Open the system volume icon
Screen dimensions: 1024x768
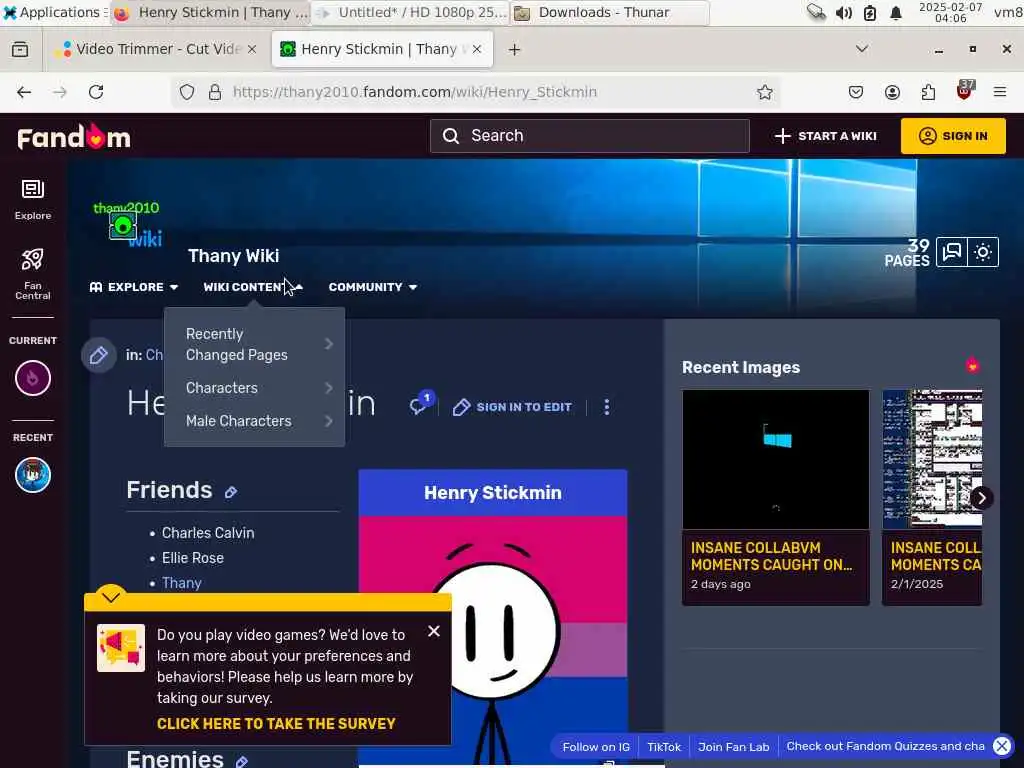(844, 13)
